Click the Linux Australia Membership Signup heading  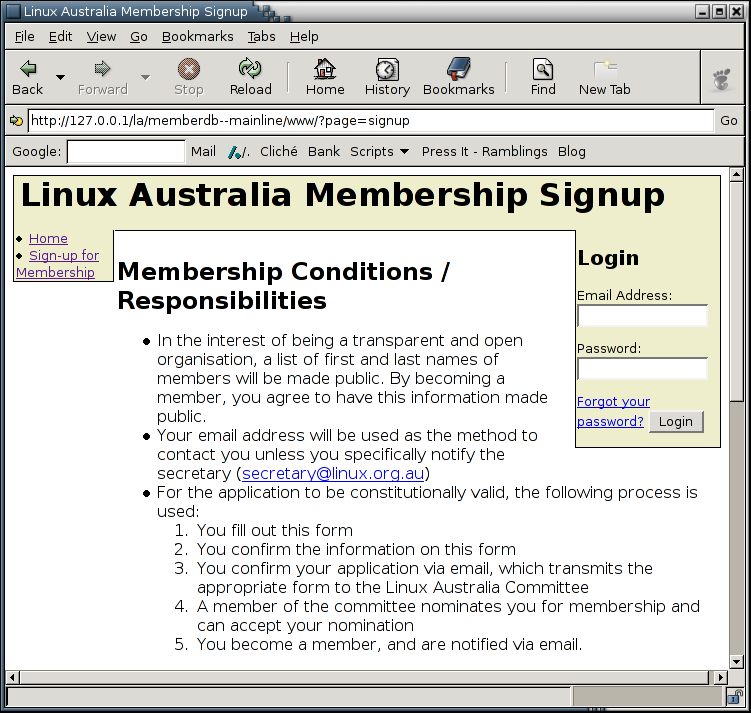pos(343,195)
